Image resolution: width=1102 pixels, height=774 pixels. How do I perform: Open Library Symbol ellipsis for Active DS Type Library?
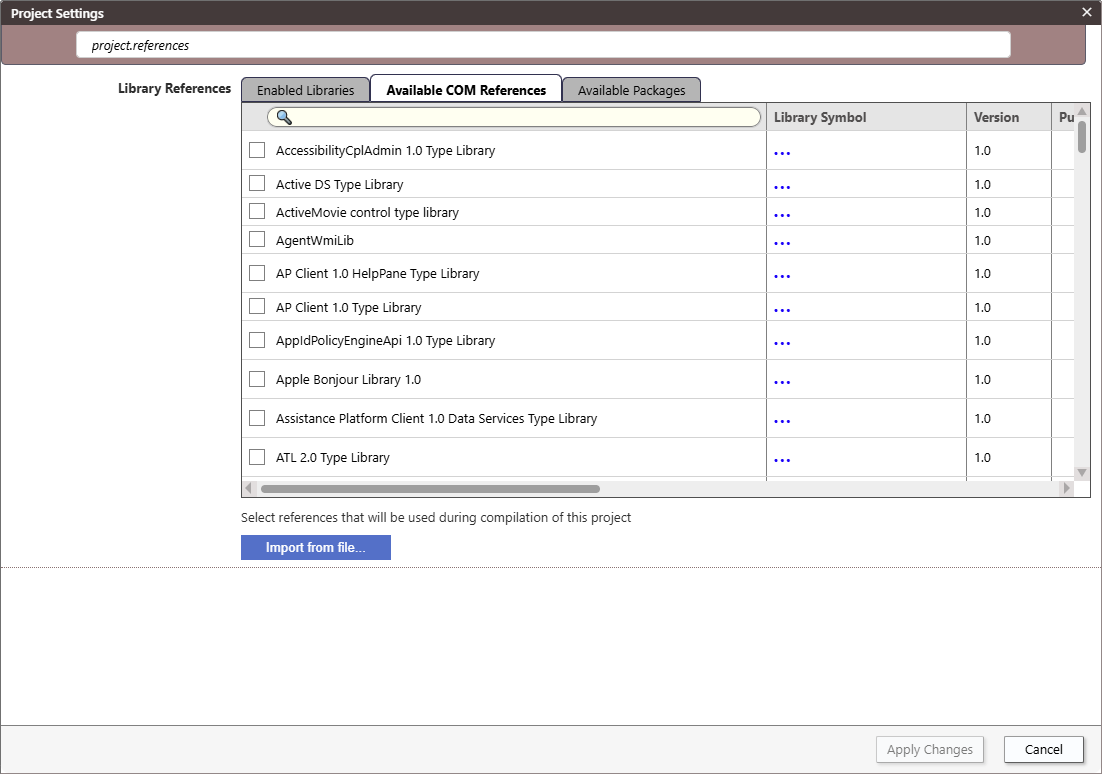coord(782,184)
